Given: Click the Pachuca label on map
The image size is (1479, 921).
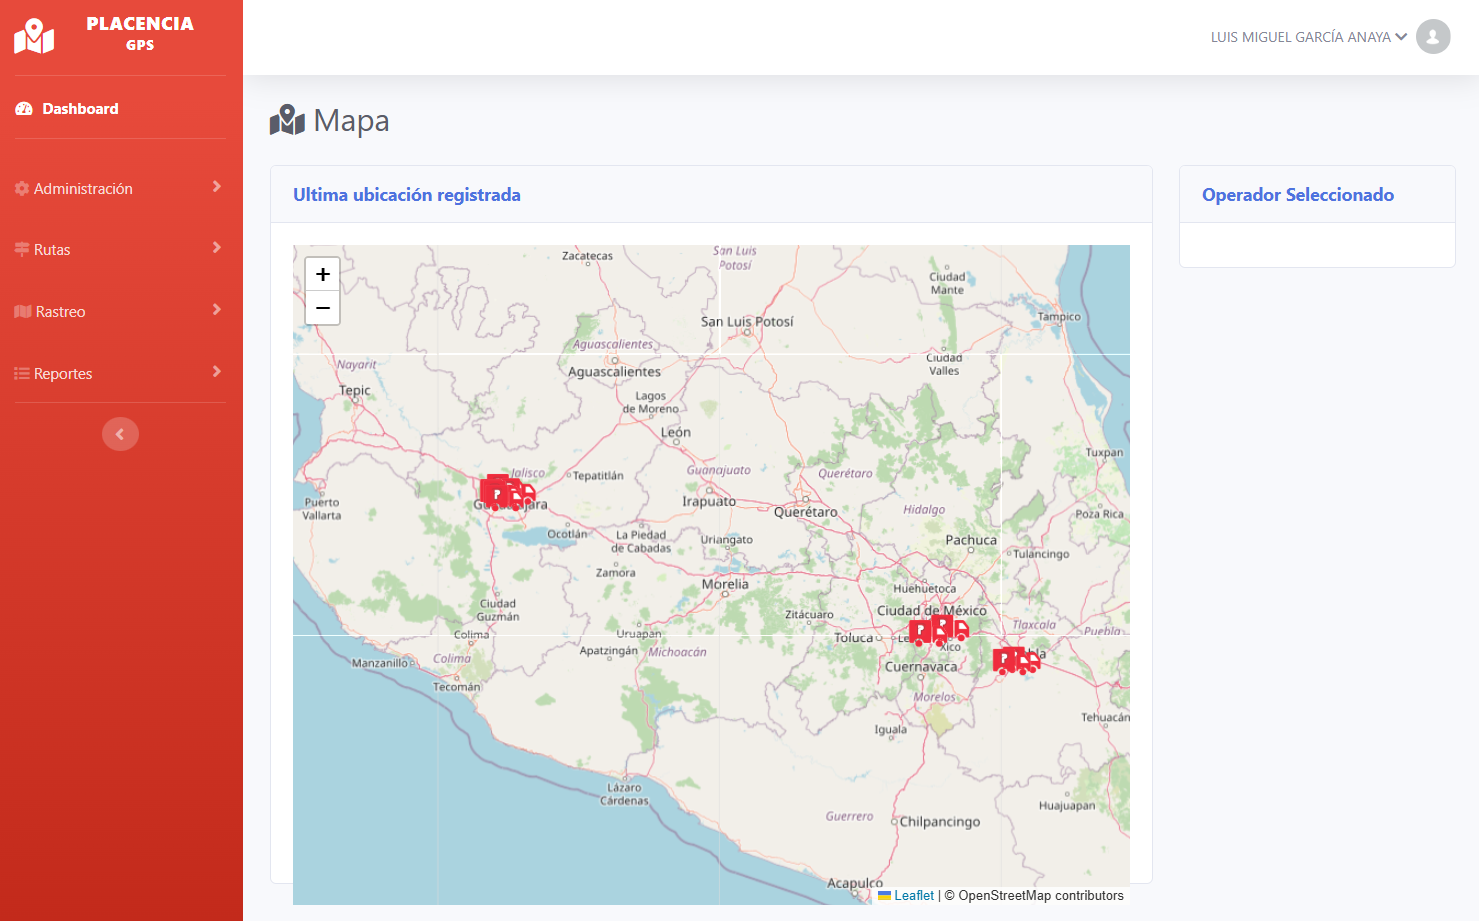Looking at the screenshot, I should pos(971,540).
